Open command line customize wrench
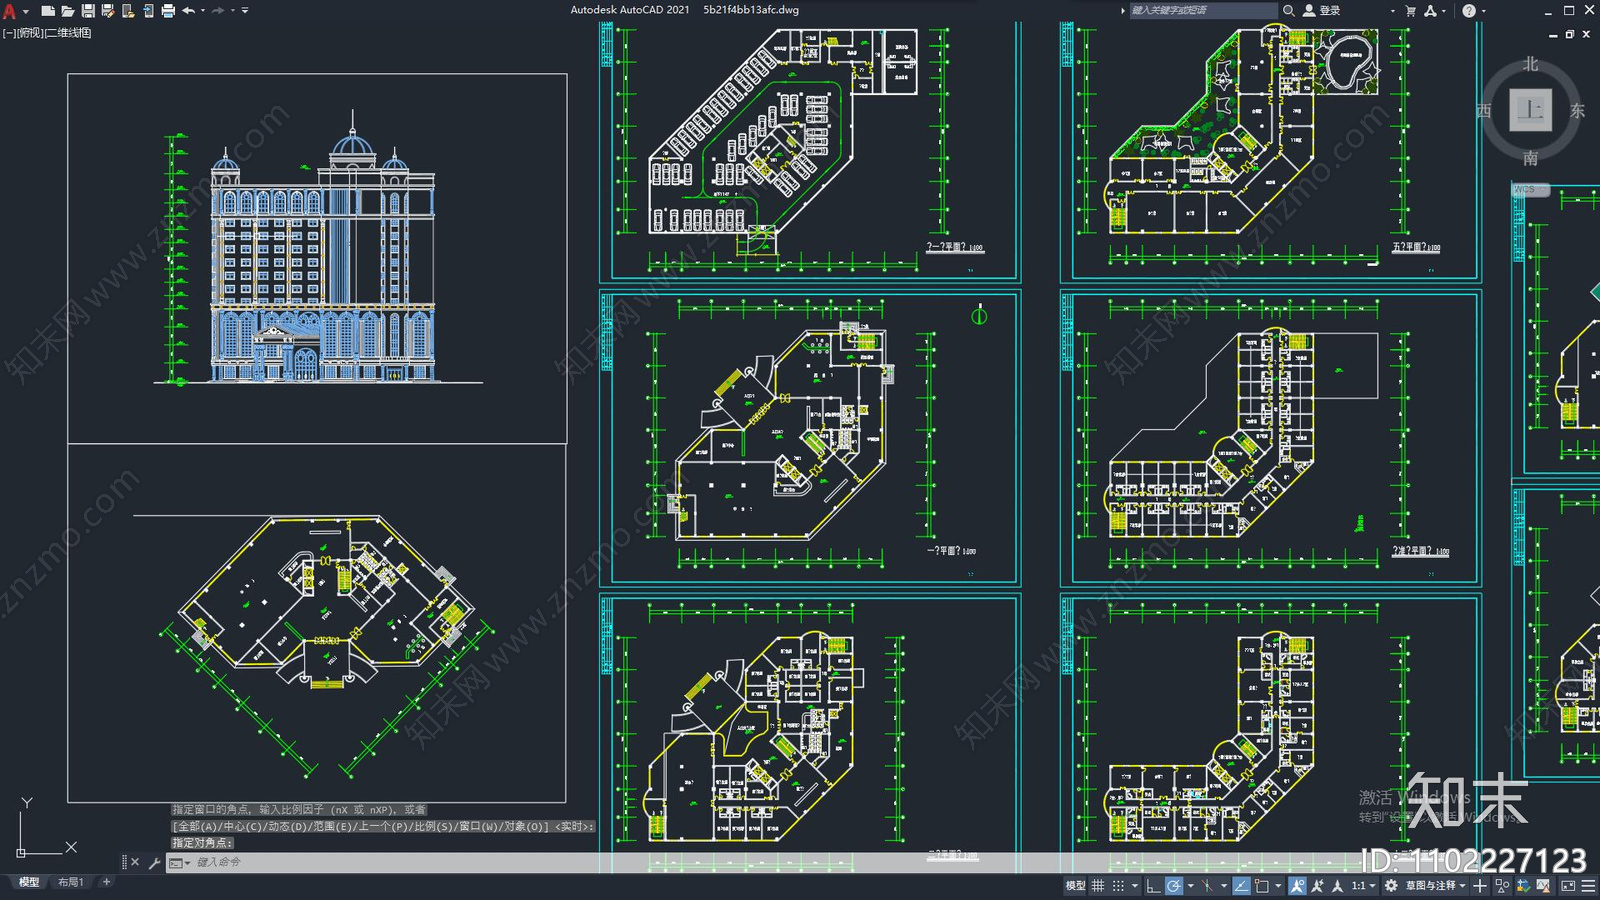Viewport: 1600px width, 900px height. click(154, 862)
